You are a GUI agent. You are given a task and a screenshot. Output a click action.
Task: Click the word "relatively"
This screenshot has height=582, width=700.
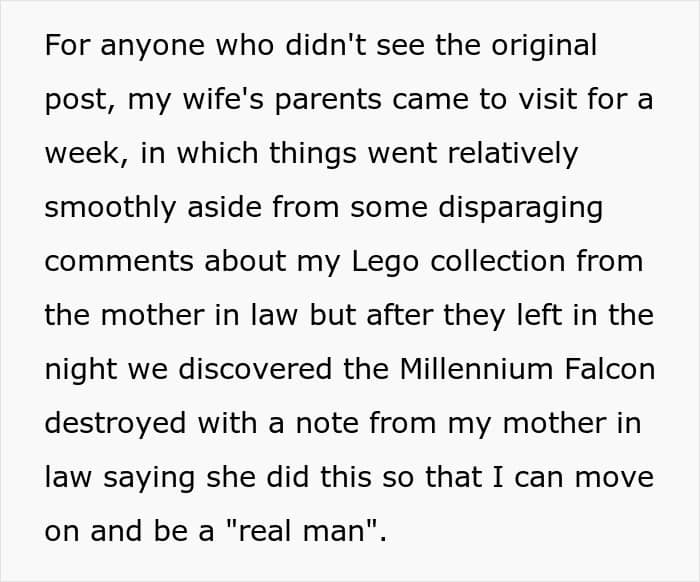point(512,155)
